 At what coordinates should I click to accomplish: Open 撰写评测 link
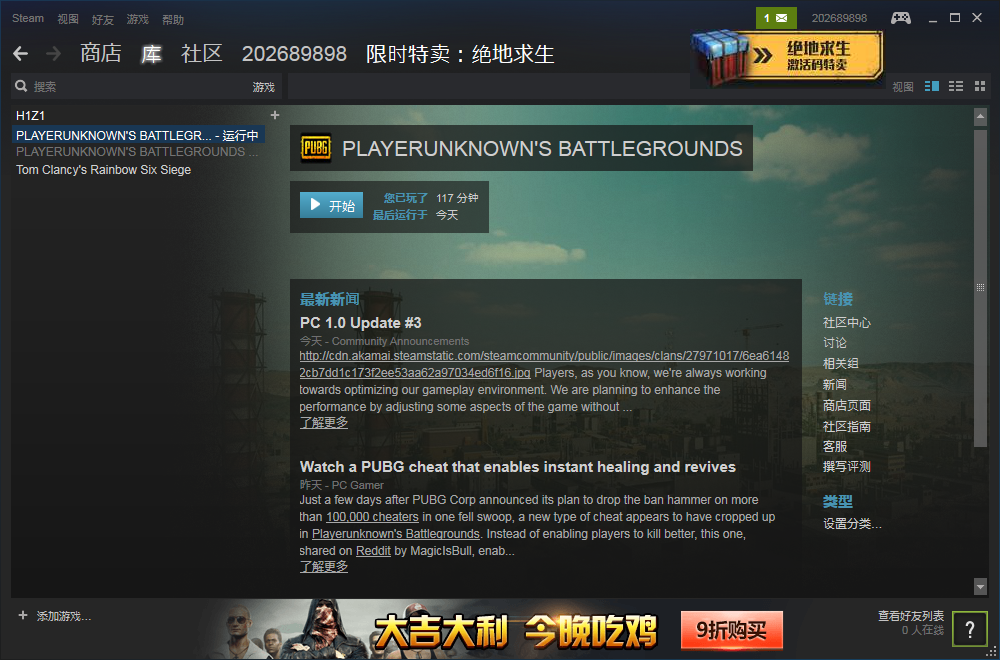[x=846, y=467]
